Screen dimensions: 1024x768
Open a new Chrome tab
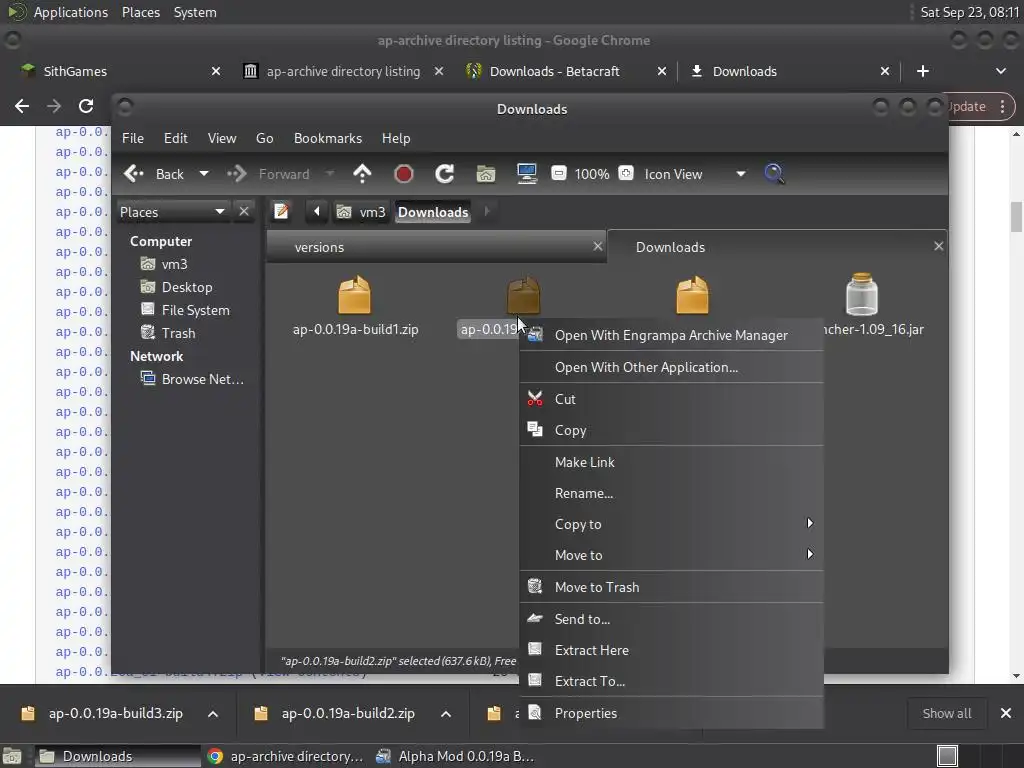[923, 71]
